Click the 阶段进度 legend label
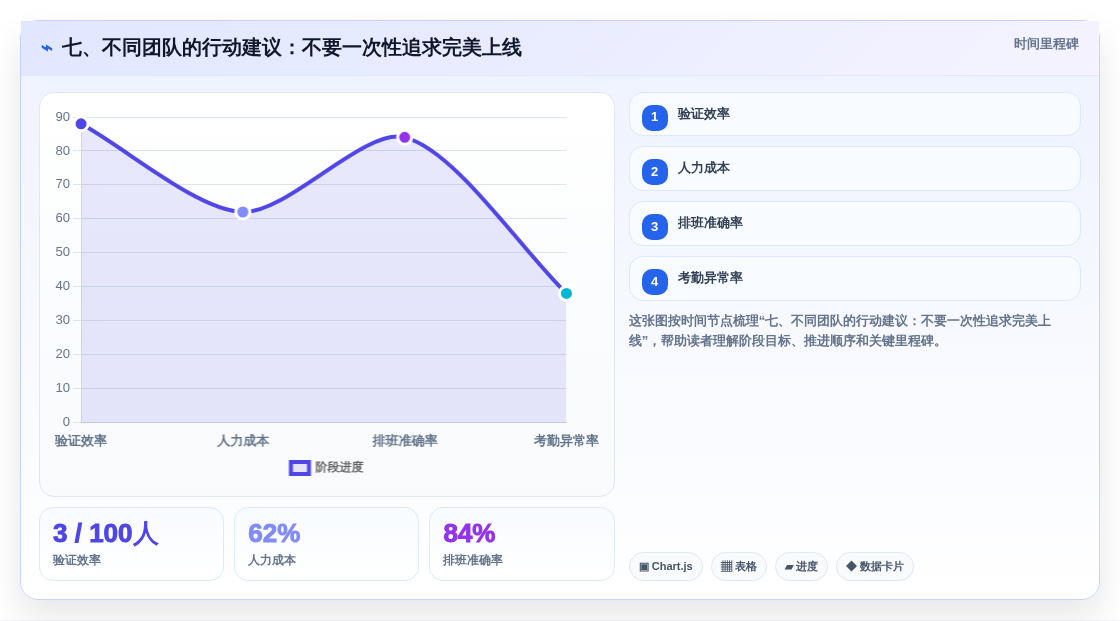The width and height of the screenshot is (1120, 621). 339,467
